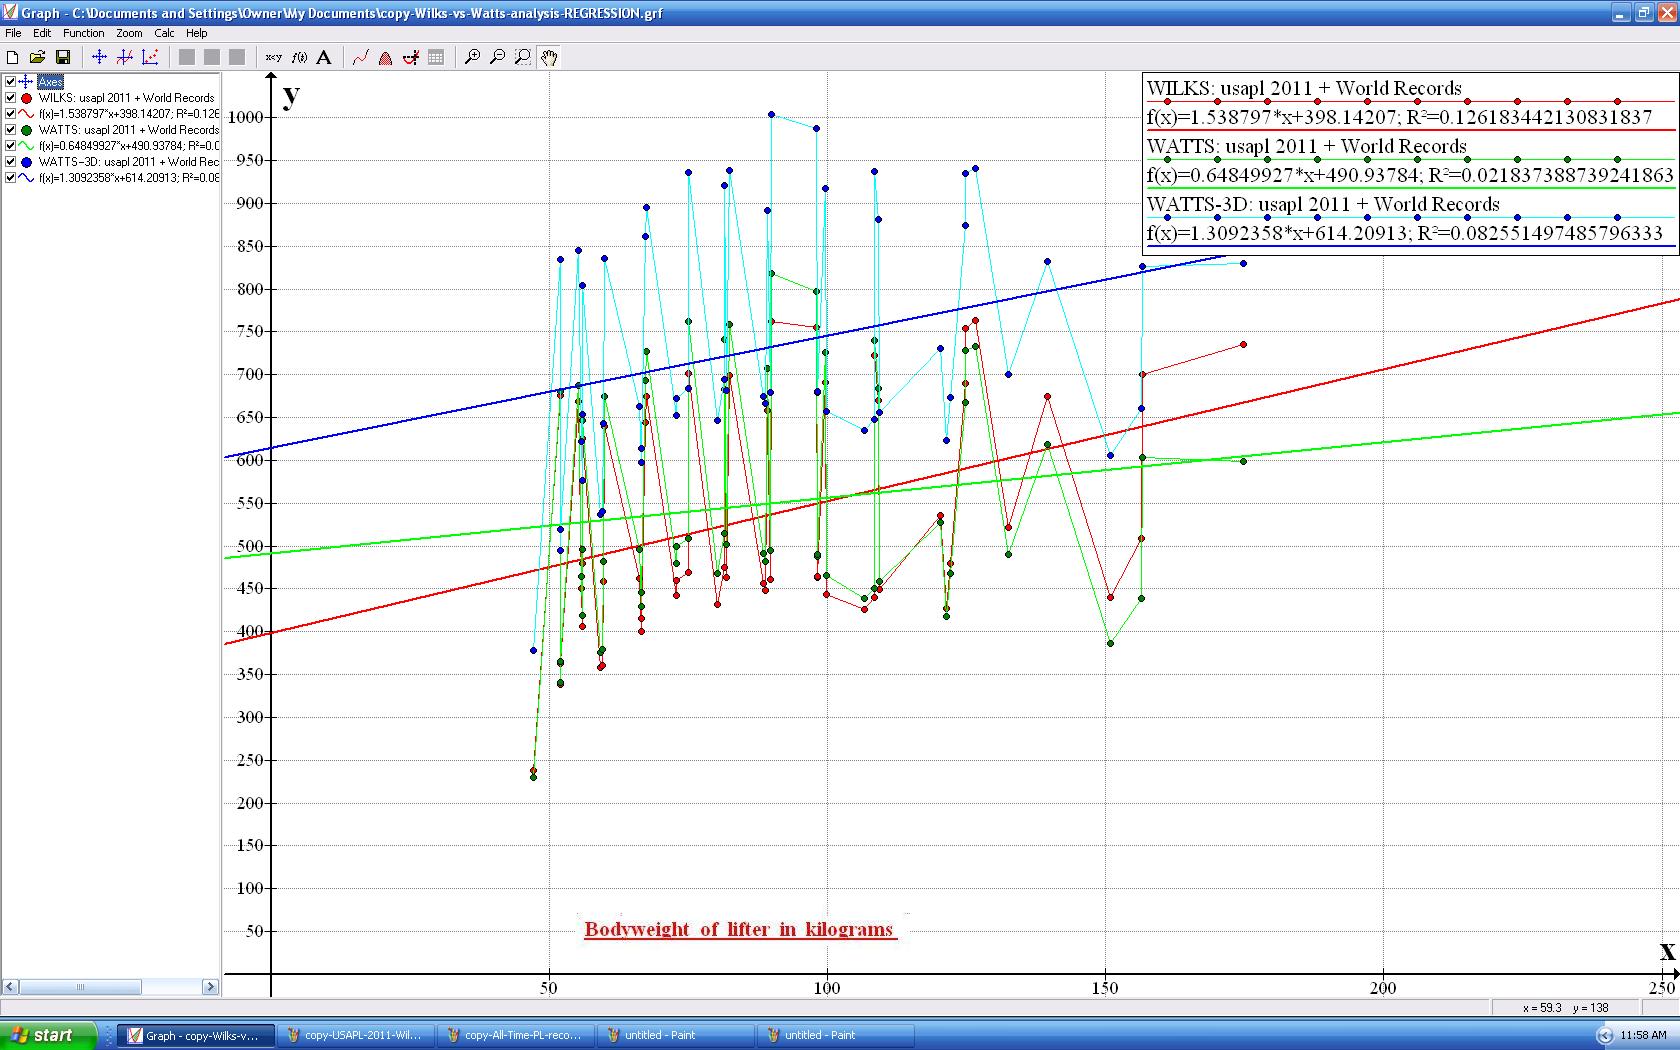Click legend text 'f(x)=0.64849927*x+490.93784'

coord(1284,175)
